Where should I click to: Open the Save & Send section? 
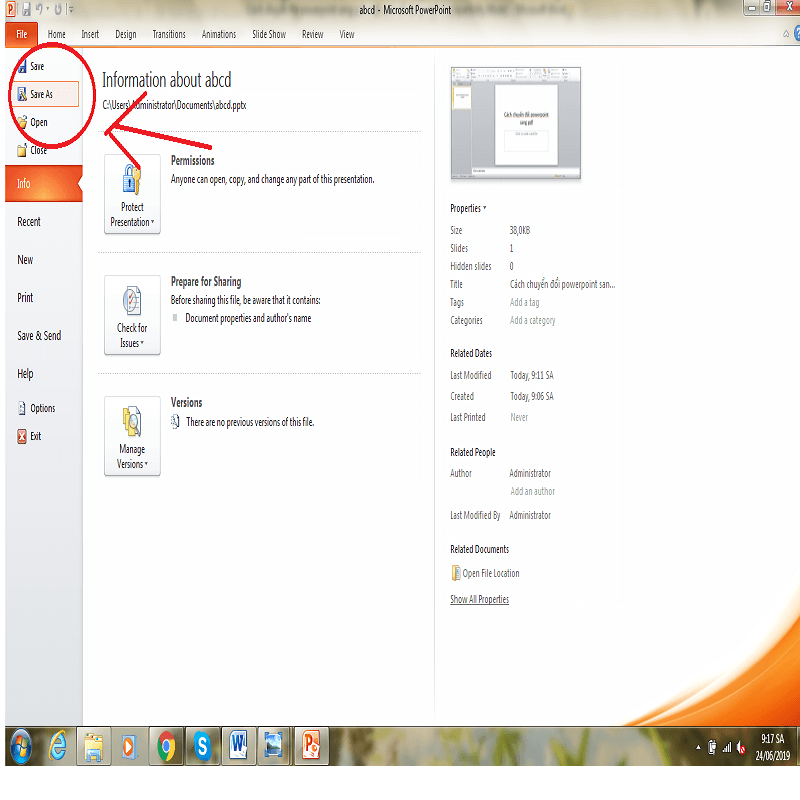point(39,336)
